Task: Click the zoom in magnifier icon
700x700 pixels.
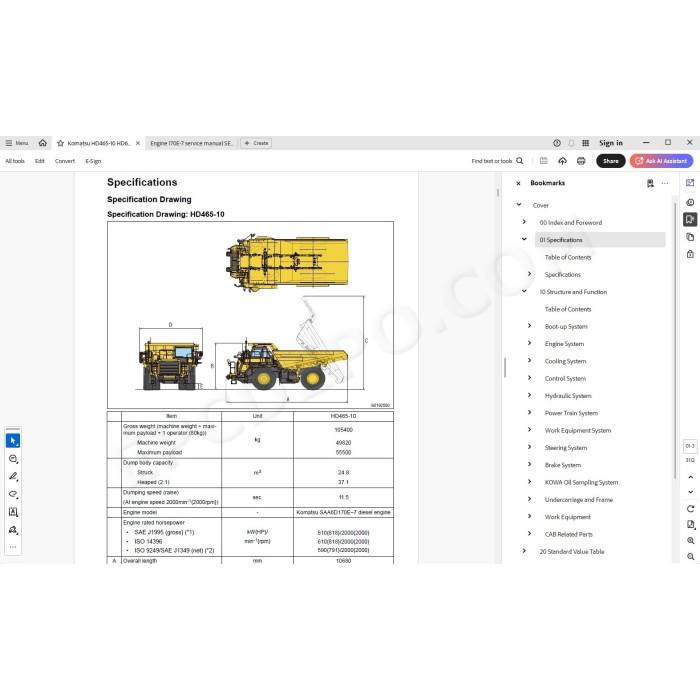Action: click(x=690, y=541)
